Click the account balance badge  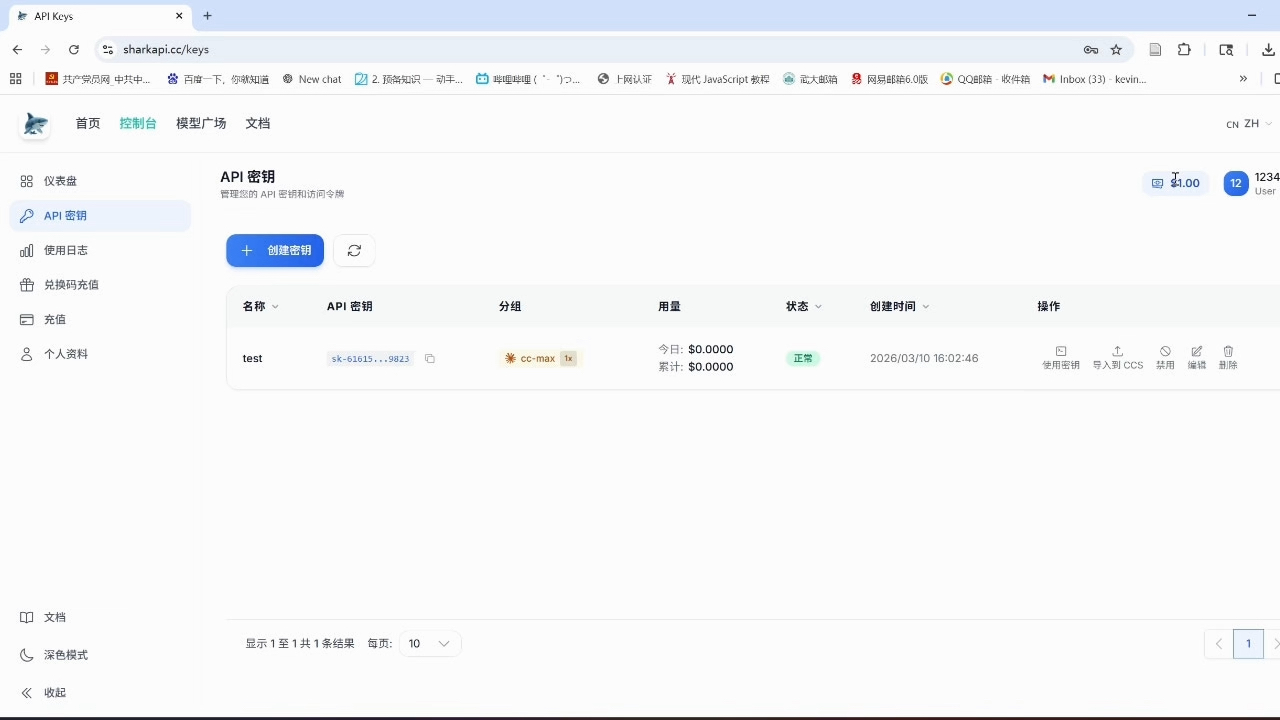point(1175,183)
